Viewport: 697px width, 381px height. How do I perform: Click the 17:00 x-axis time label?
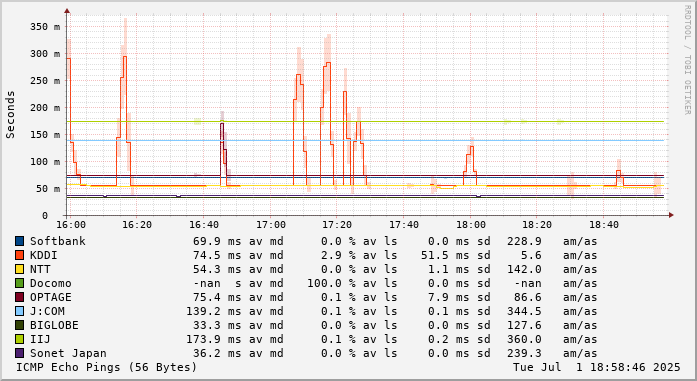tap(271, 225)
